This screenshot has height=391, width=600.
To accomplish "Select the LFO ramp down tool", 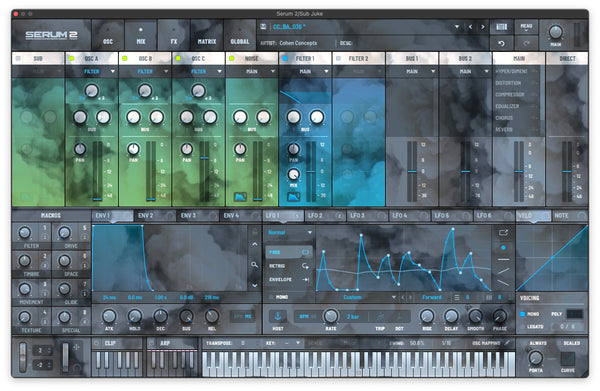I will (503, 283).
